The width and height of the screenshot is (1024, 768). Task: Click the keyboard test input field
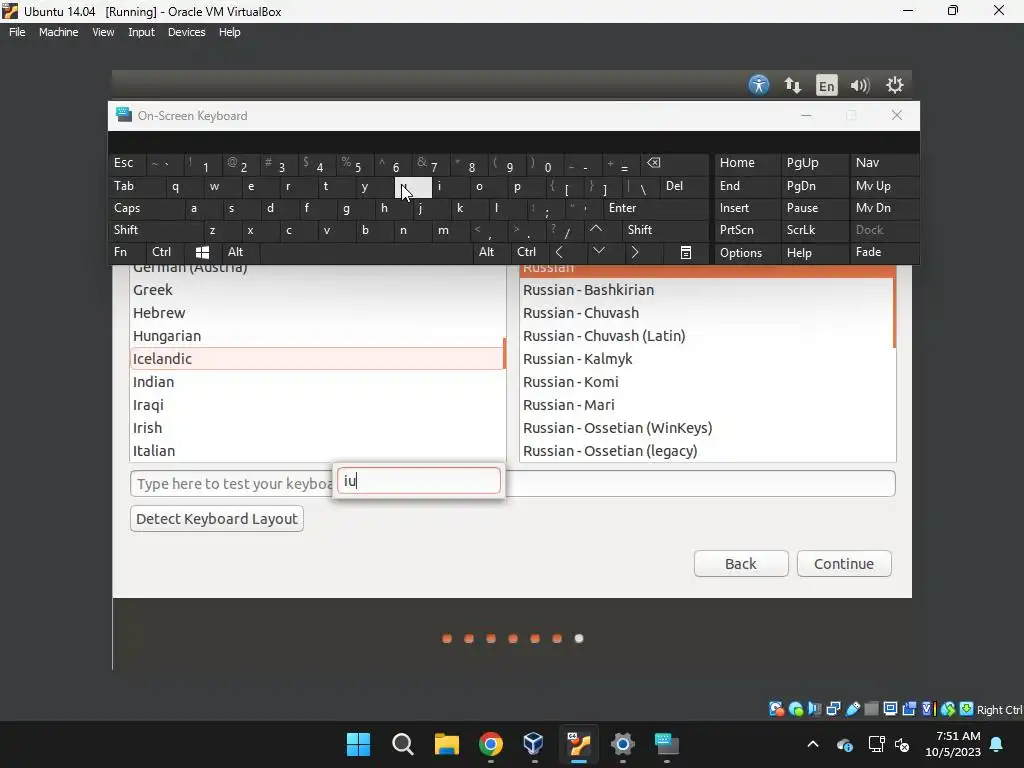click(x=513, y=483)
